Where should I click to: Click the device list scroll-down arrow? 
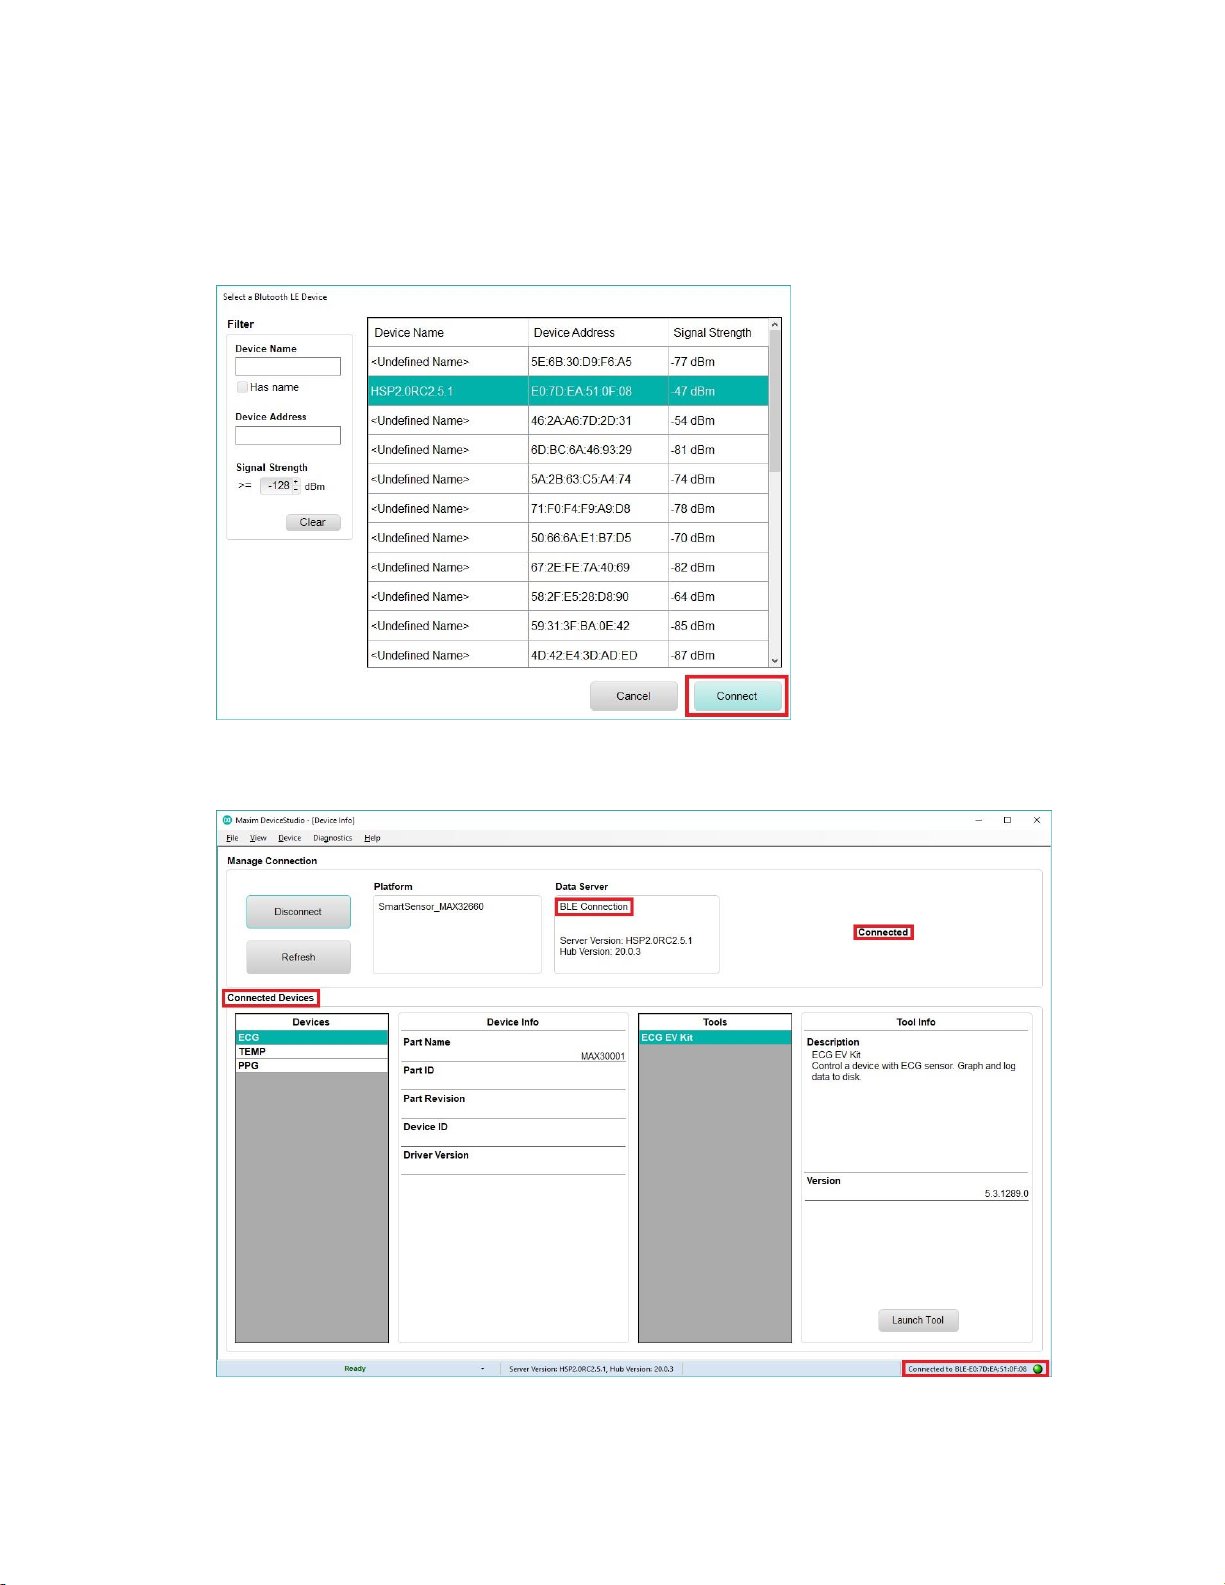point(775,661)
